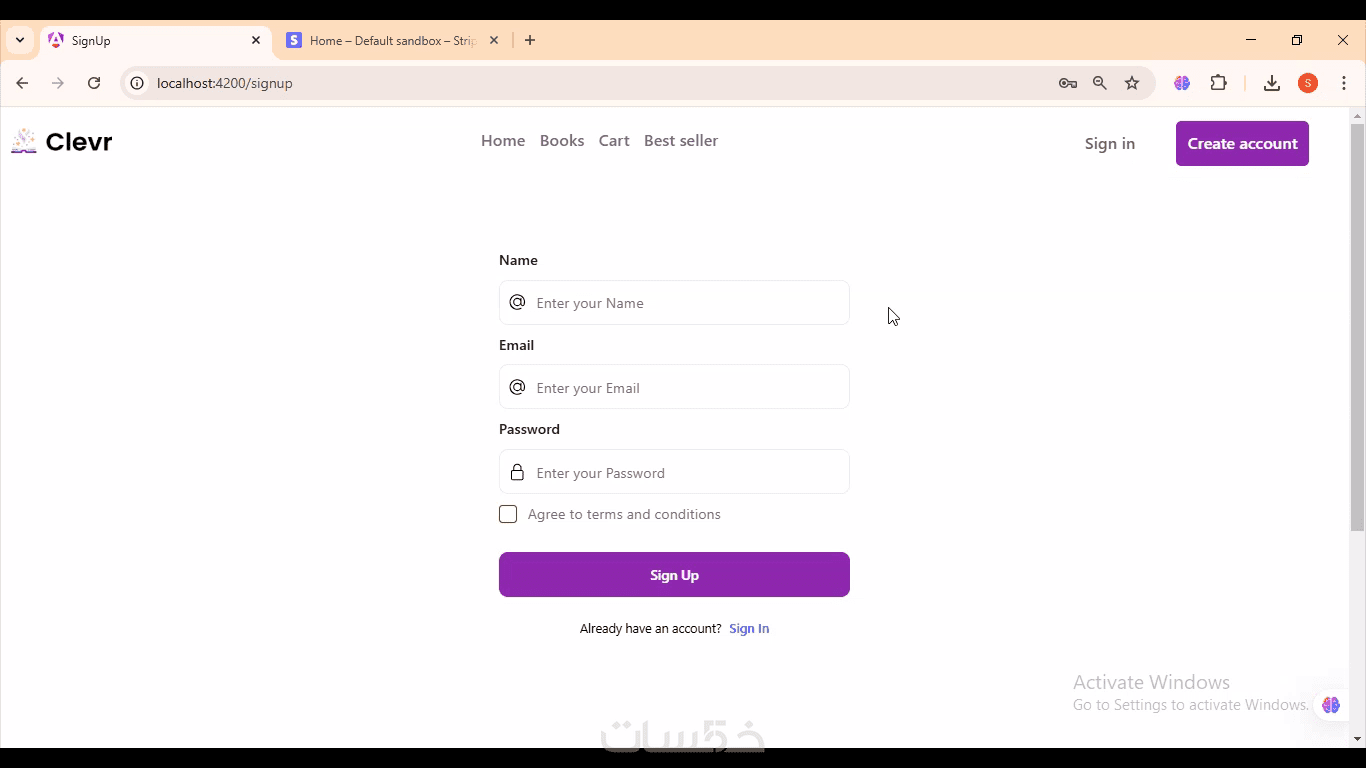Click the bookmark star icon
1366x768 pixels.
pyautogui.click(x=1132, y=83)
